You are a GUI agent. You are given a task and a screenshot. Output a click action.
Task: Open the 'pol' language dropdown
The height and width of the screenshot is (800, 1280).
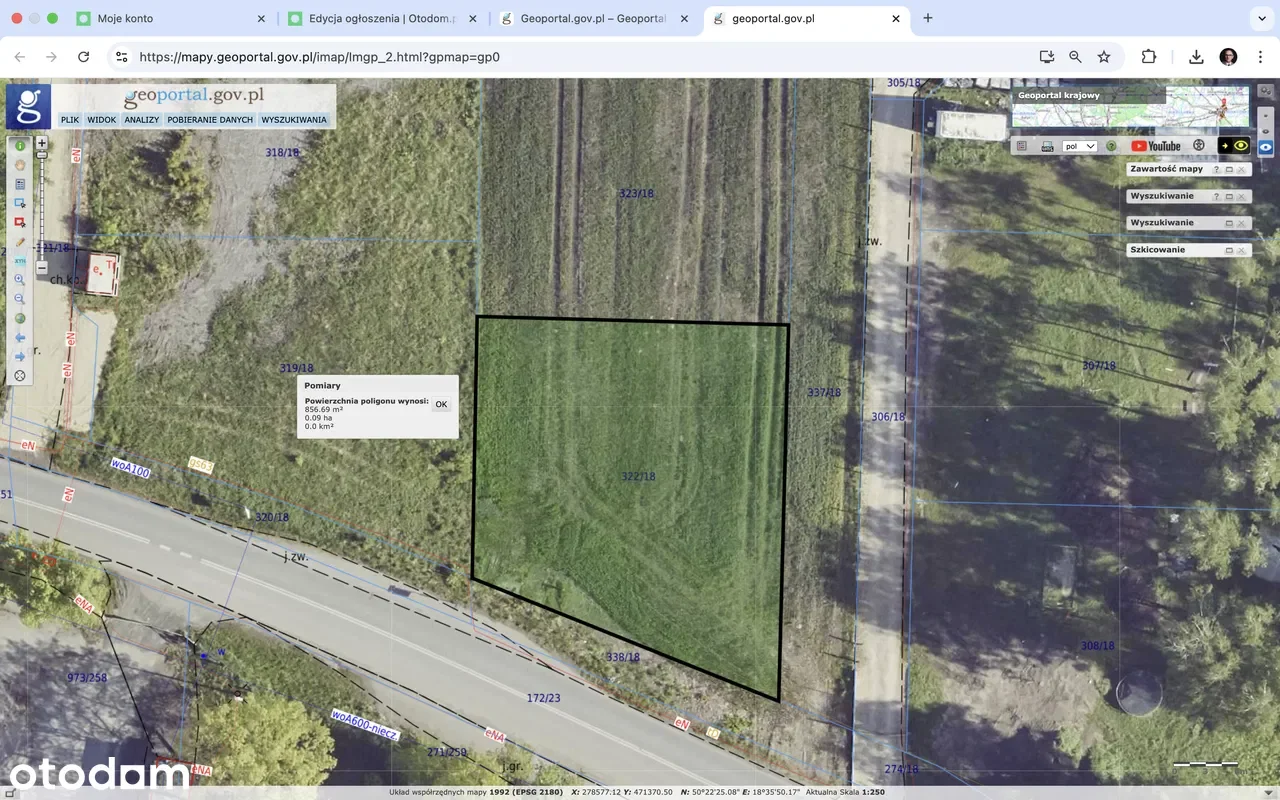click(x=1080, y=146)
